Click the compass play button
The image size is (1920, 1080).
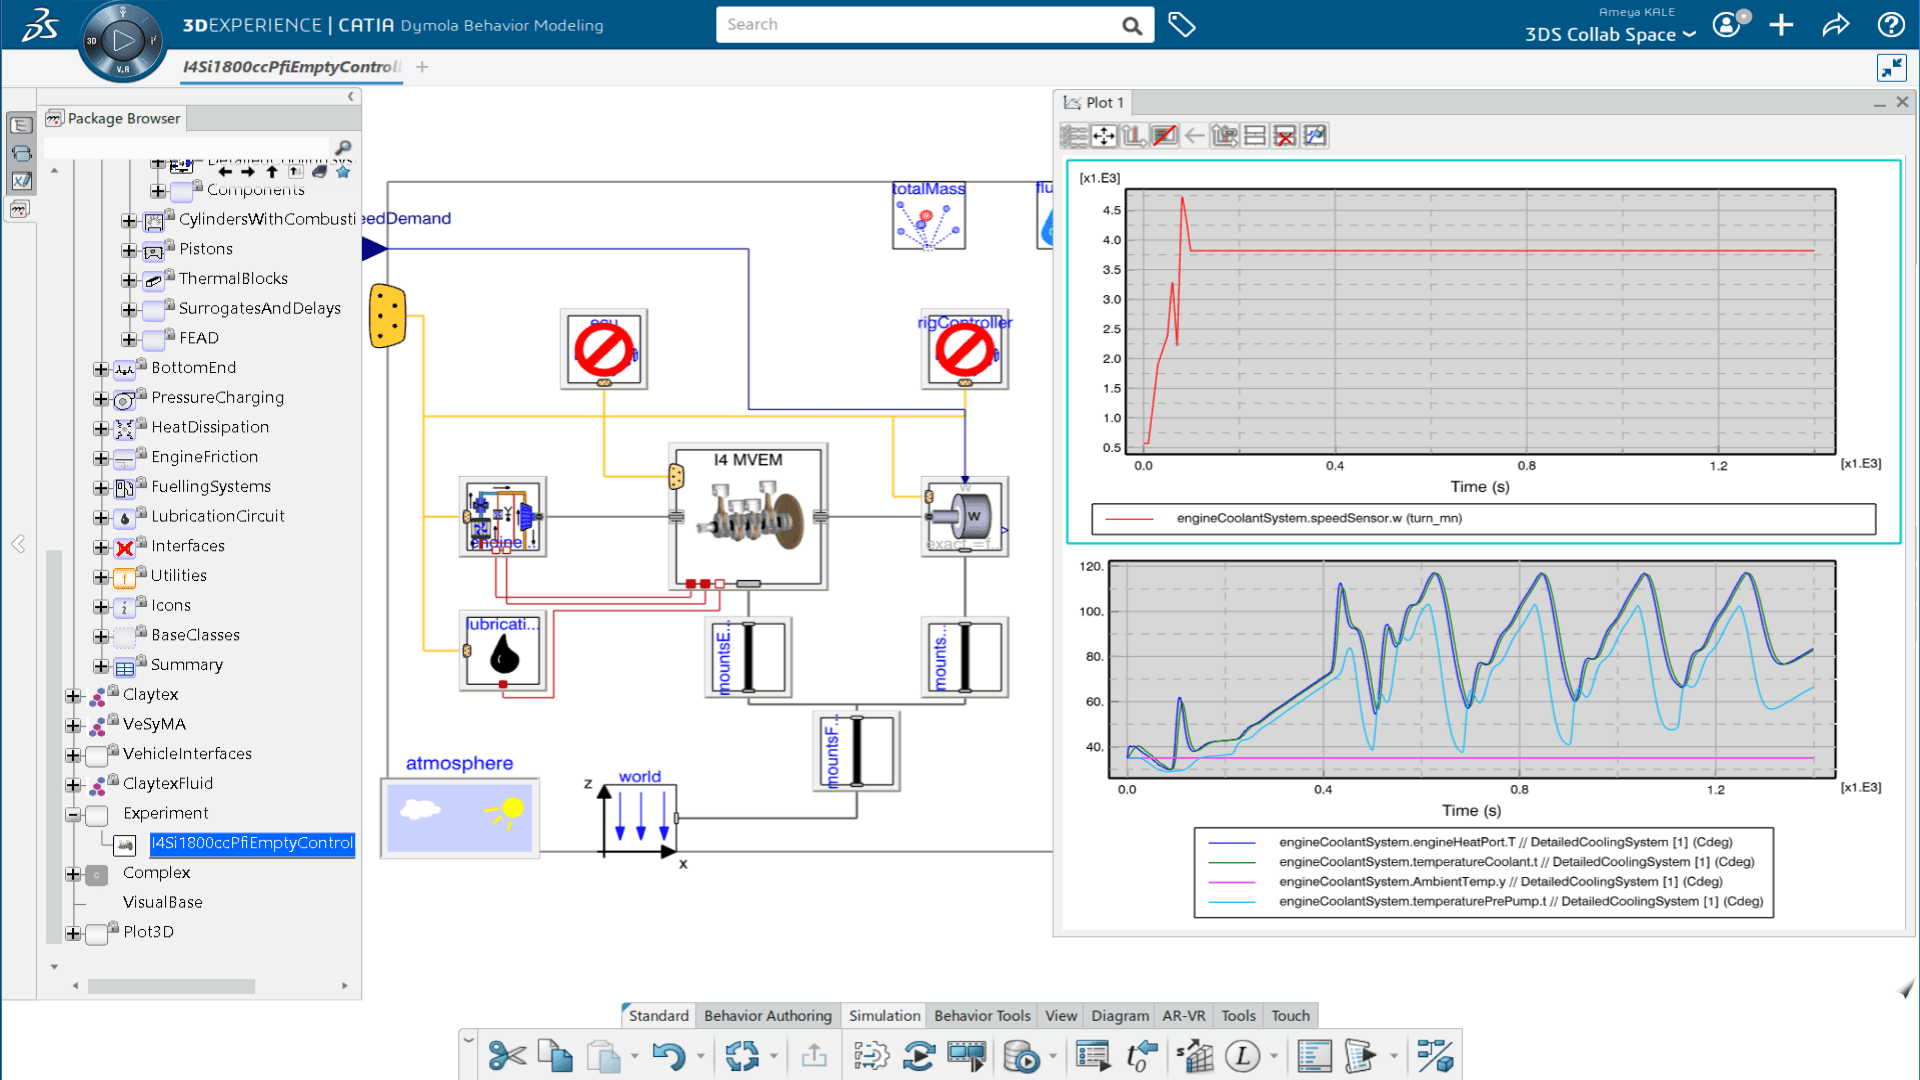[123, 41]
